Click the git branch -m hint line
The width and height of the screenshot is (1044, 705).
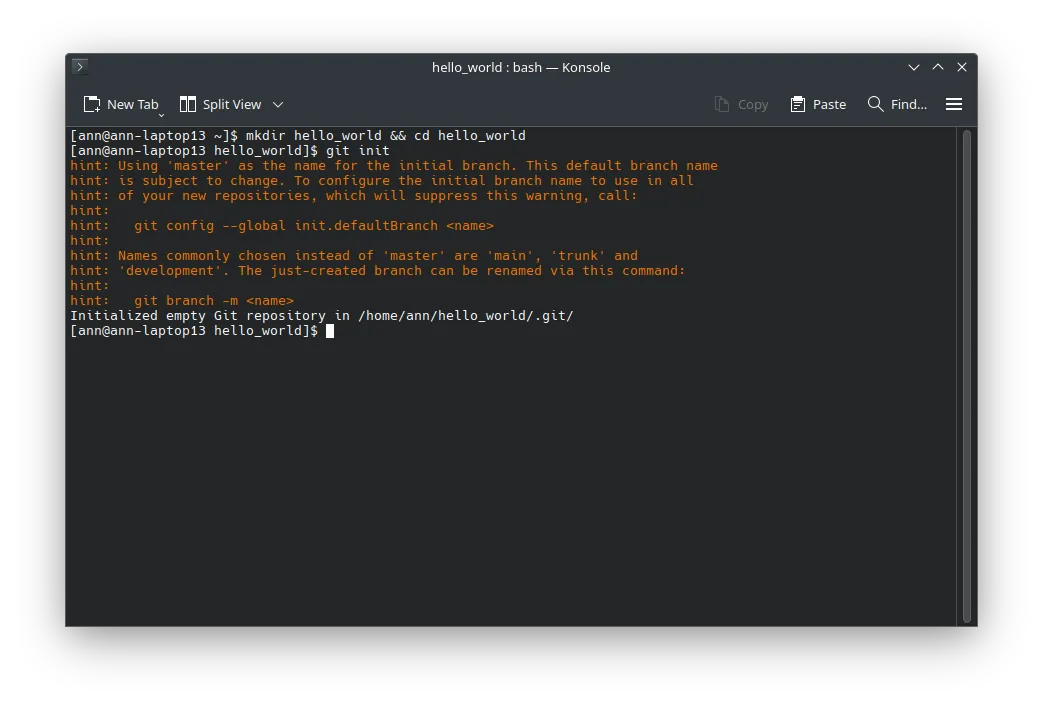pyautogui.click(x=180, y=300)
